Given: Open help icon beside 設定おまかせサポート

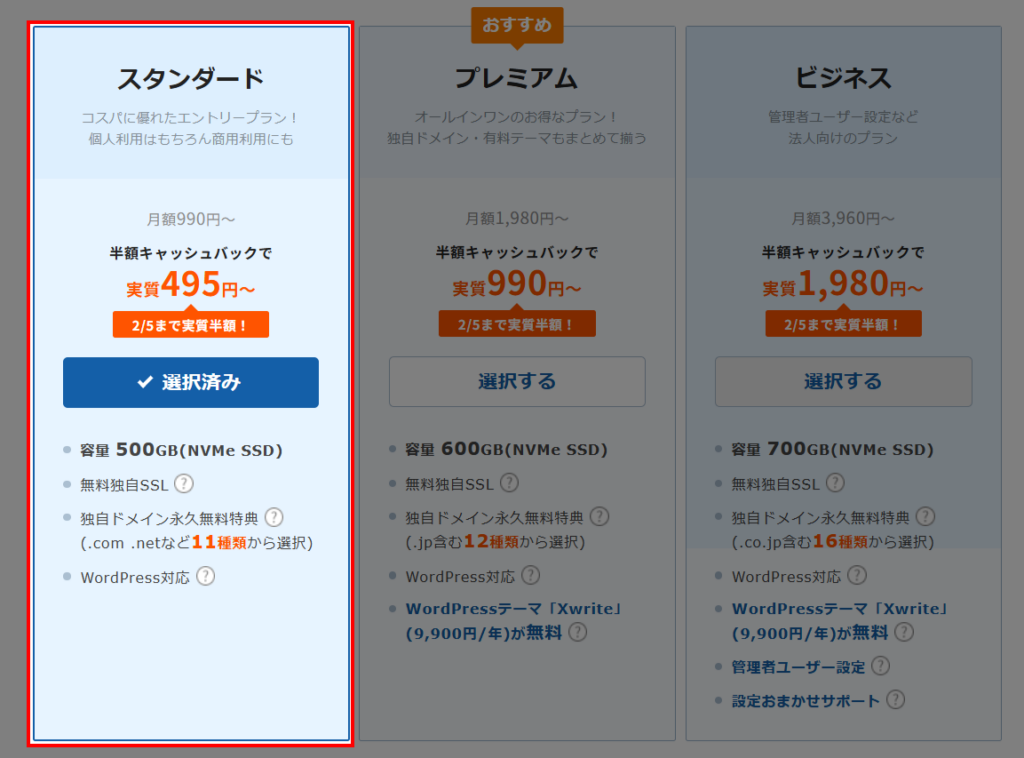Looking at the screenshot, I should (896, 700).
